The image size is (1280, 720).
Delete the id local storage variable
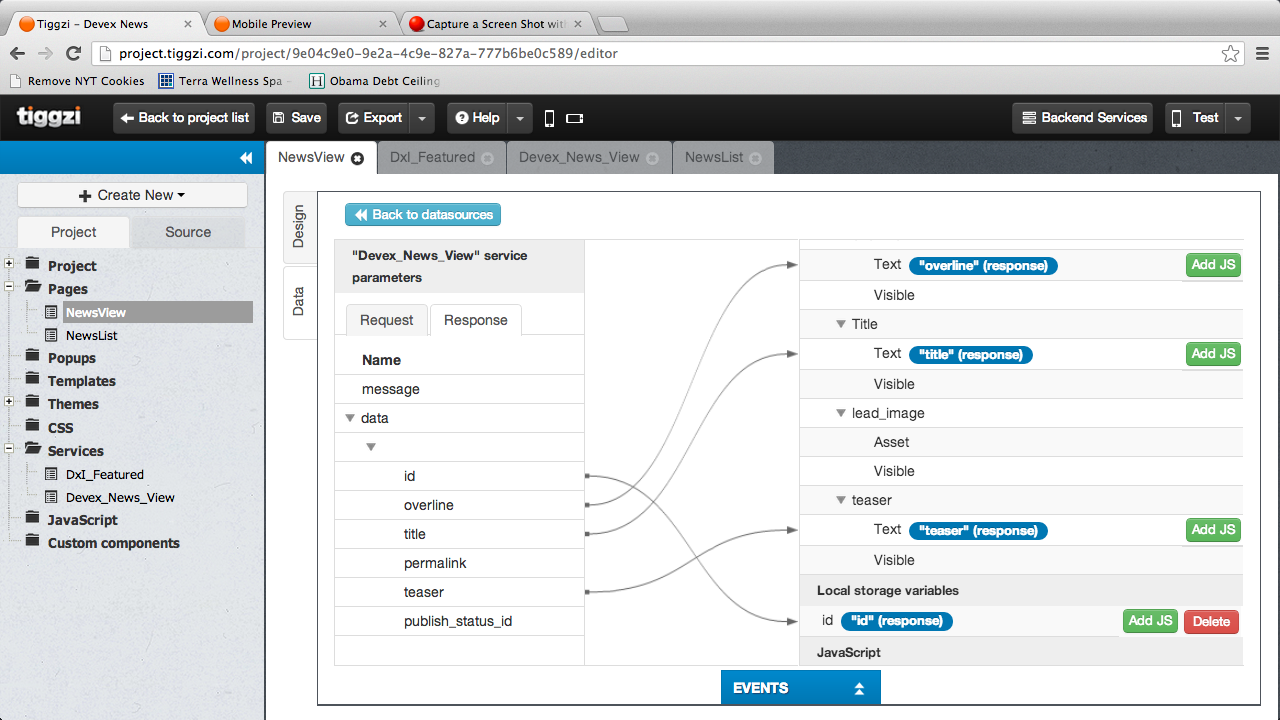point(1211,621)
